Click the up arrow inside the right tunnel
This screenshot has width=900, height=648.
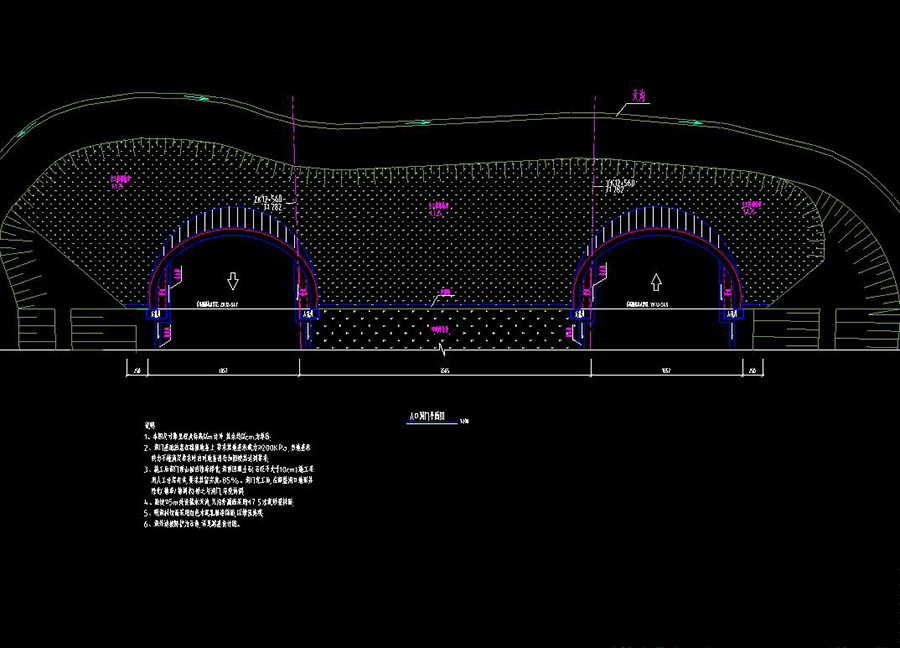(x=657, y=279)
